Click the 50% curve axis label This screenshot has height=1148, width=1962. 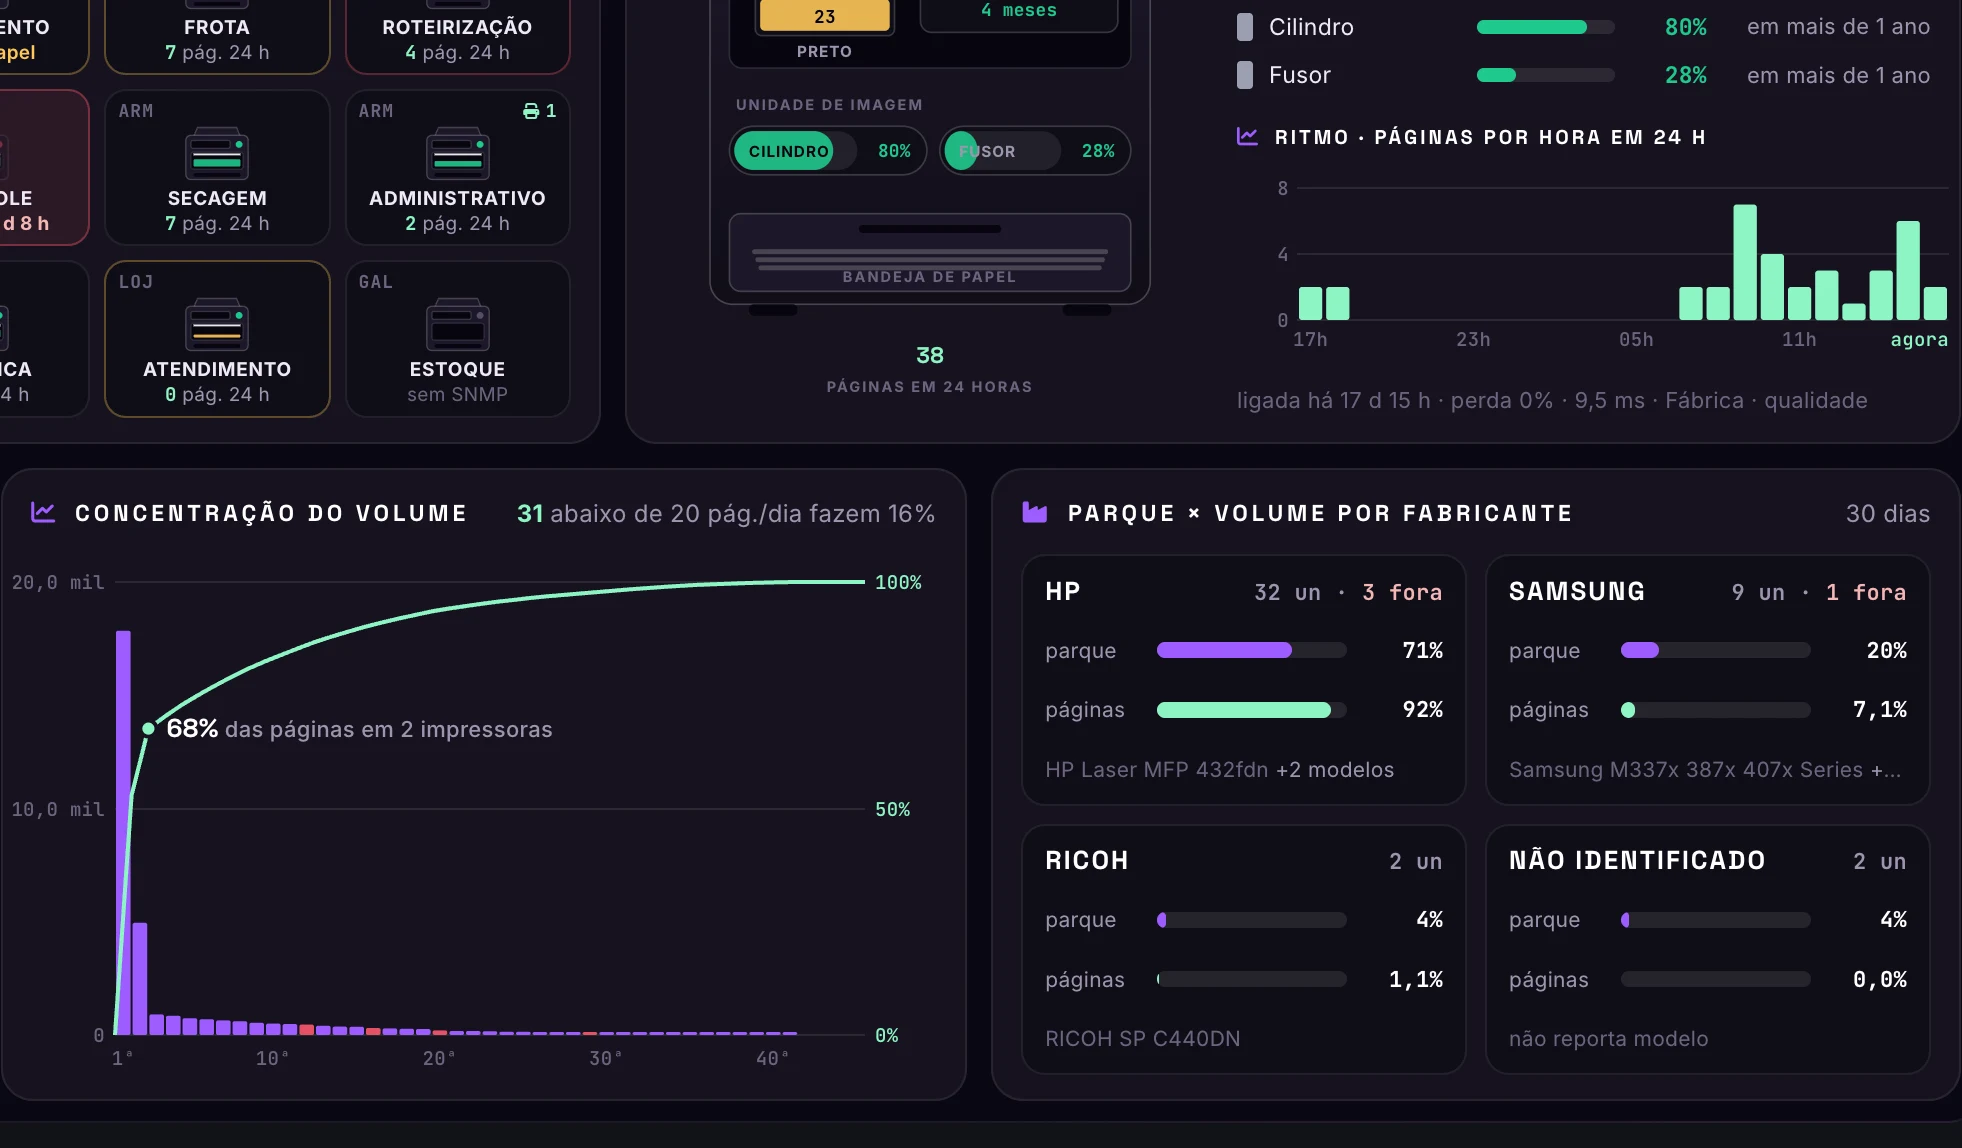[892, 809]
